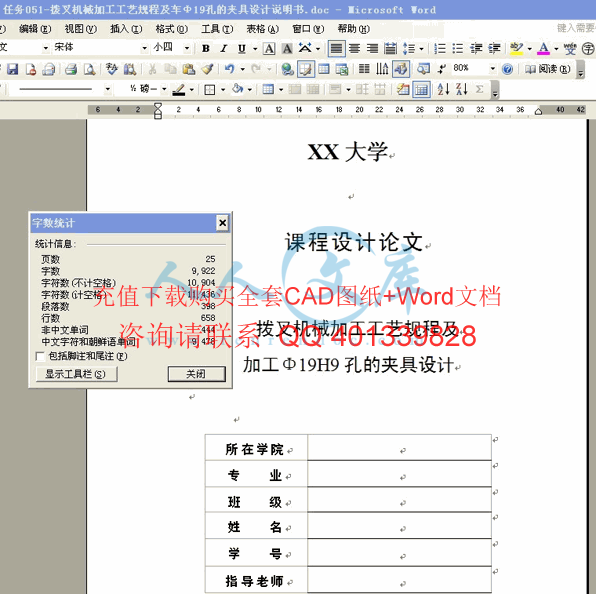Click the yellow Highlight color button

(517, 49)
